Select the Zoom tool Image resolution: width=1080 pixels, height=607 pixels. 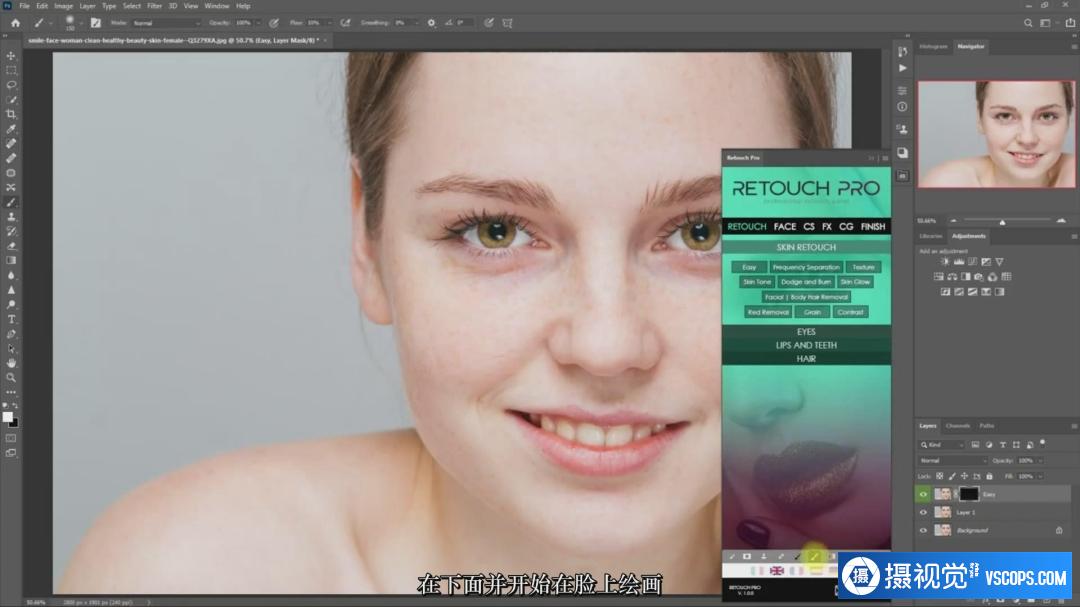11,378
